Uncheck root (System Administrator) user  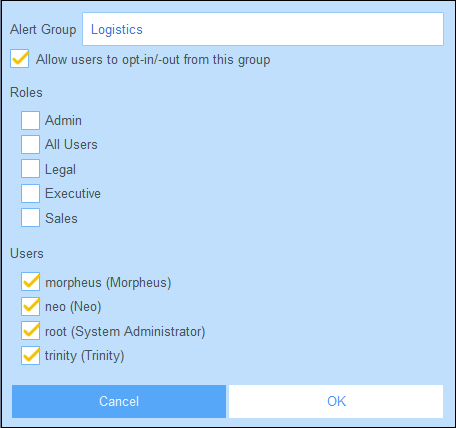click(30, 331)
